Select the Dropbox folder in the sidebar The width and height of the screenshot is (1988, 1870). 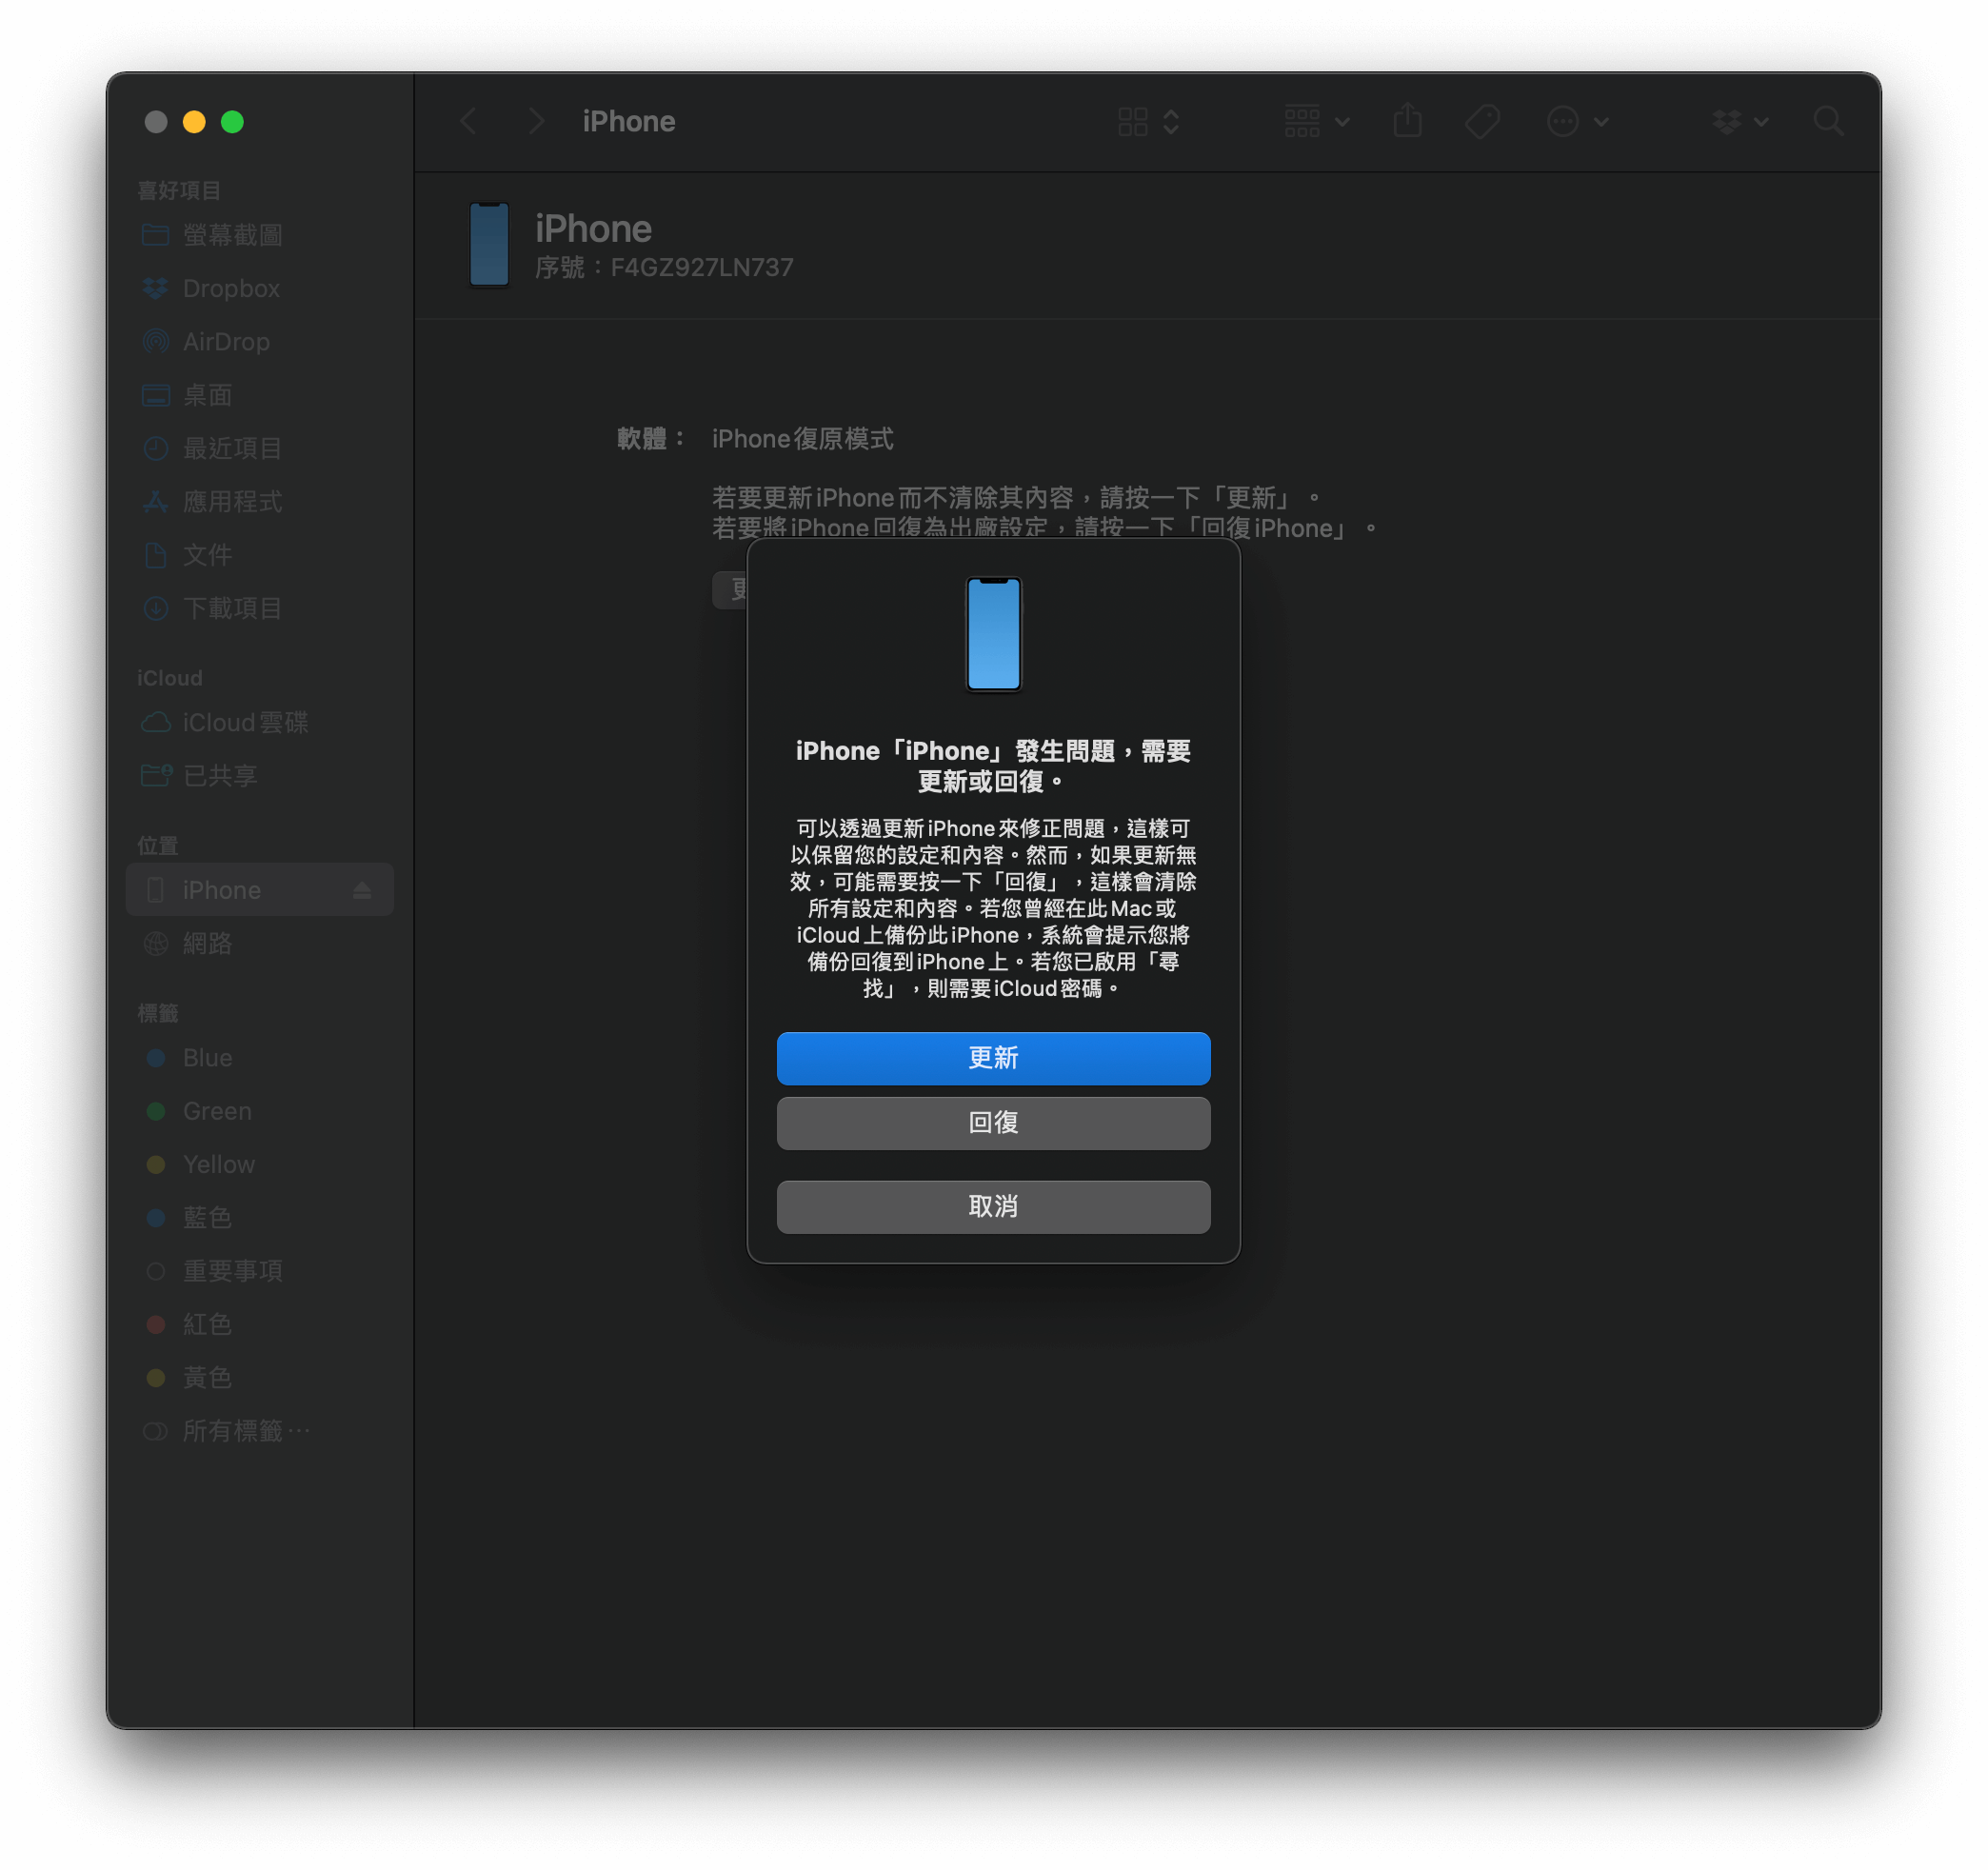coord(231,289)
